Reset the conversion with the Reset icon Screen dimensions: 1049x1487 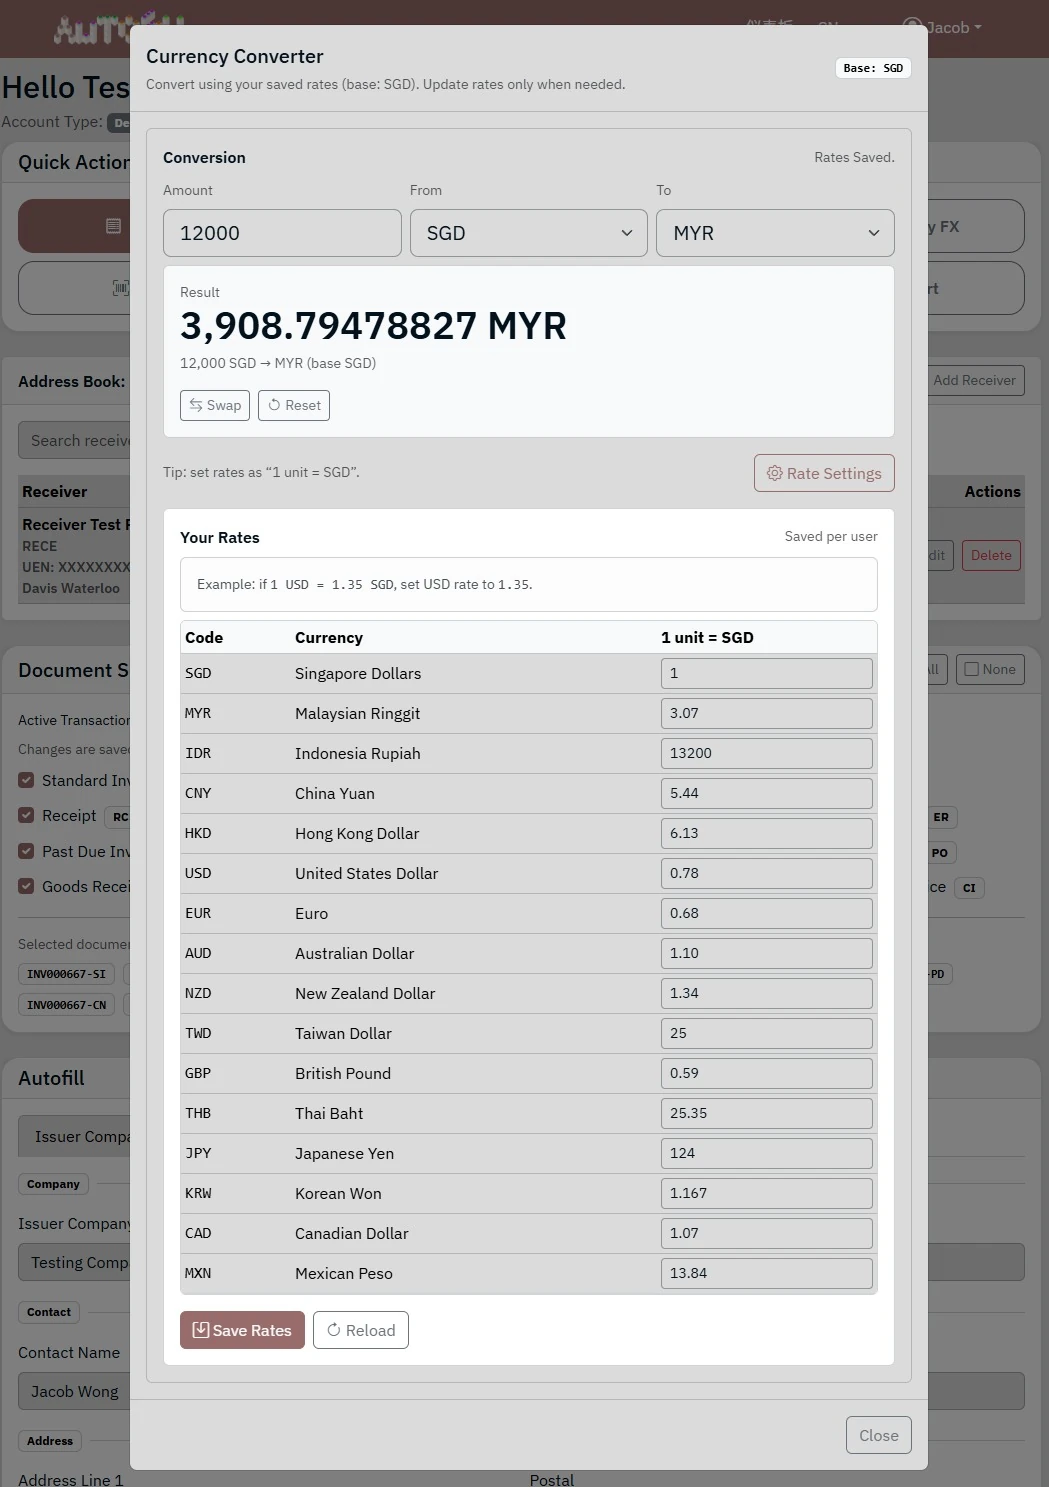(x=275, y=405)
